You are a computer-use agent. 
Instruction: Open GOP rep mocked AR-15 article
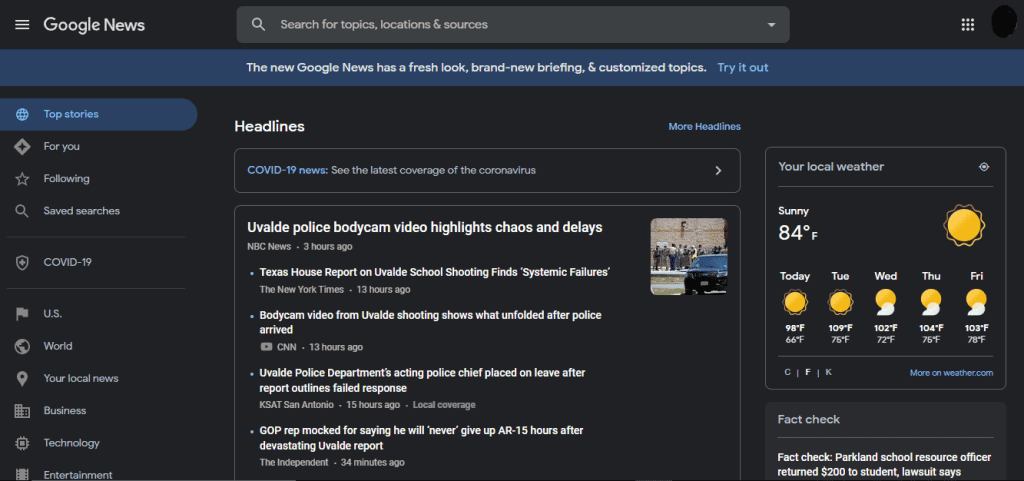[x=421, y=438]
